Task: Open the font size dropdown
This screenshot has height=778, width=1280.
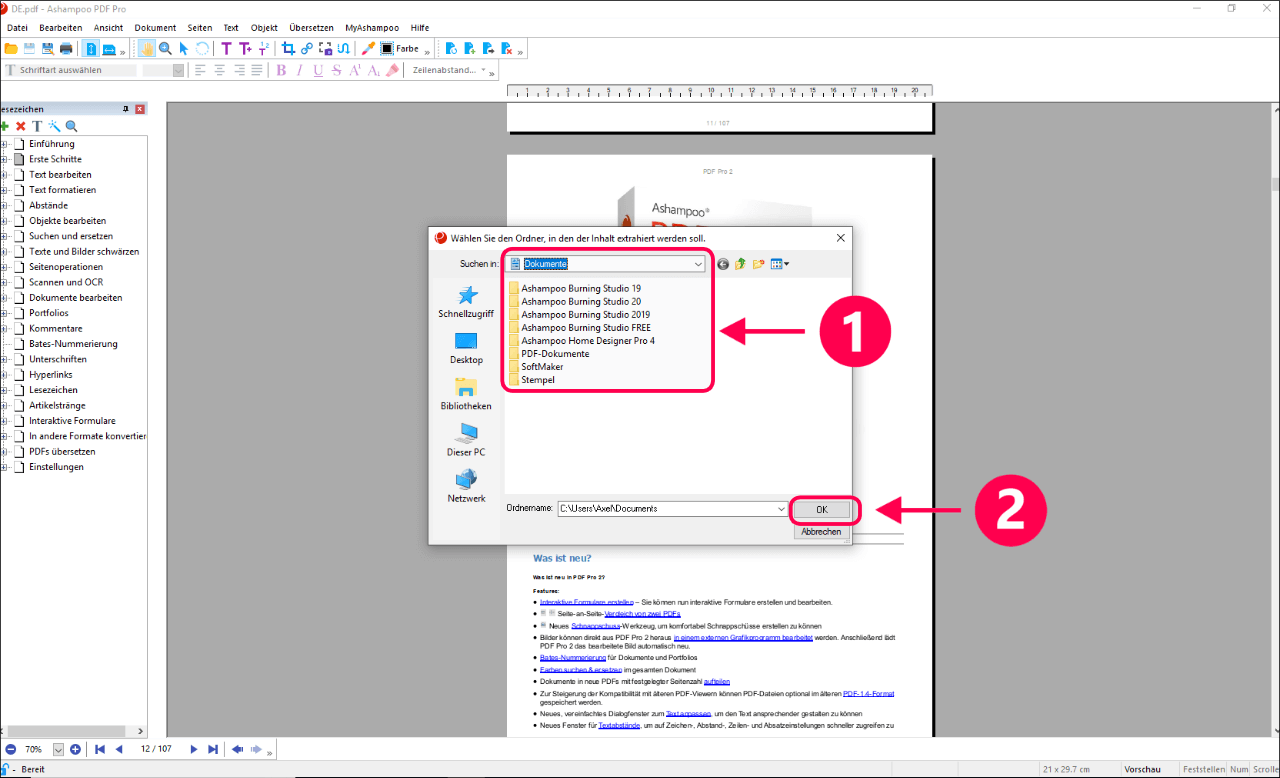Action: coord(178,70)
